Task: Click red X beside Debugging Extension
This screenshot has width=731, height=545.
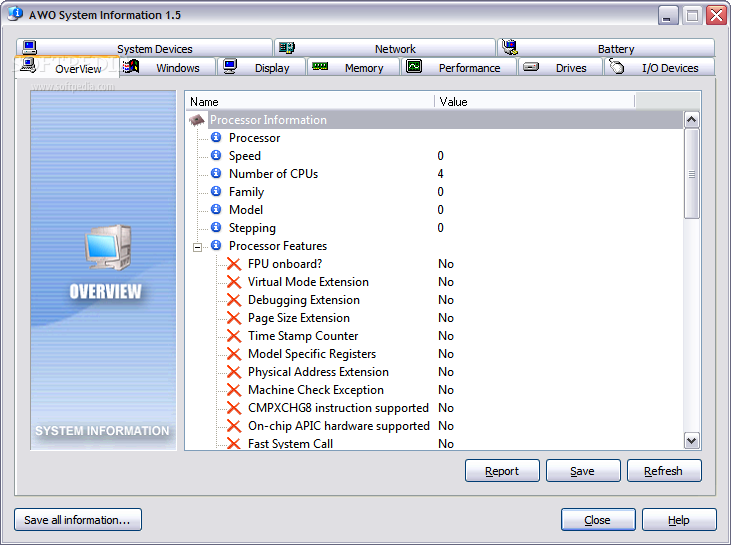Action: coord(234,300)
